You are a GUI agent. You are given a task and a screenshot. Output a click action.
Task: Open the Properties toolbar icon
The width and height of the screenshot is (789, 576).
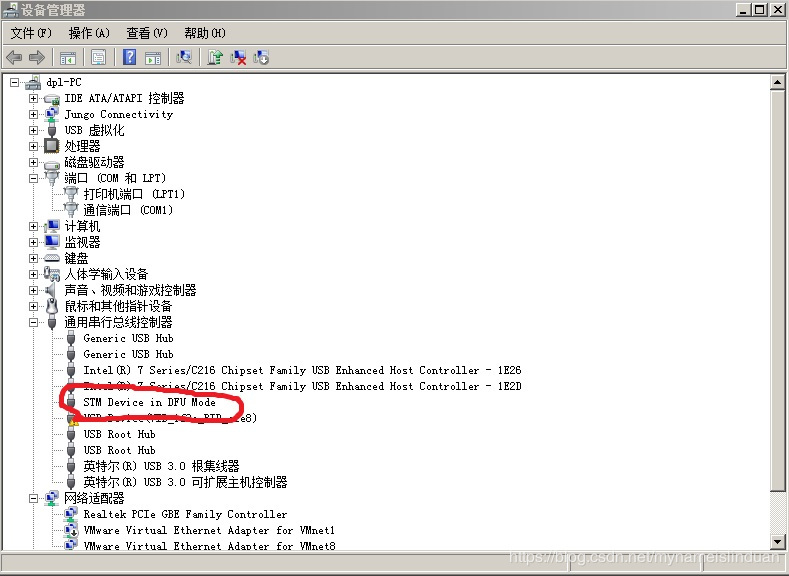(99, 57)
